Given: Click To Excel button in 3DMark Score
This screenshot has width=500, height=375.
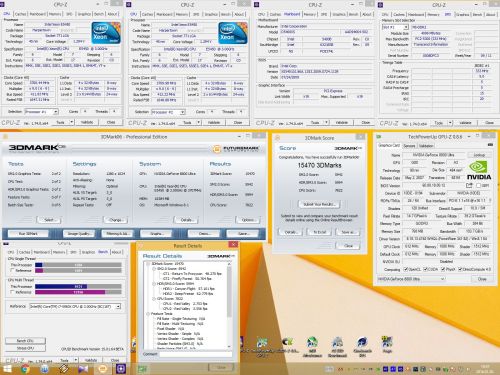Looking at the screenshot, I should click(319, 232).
